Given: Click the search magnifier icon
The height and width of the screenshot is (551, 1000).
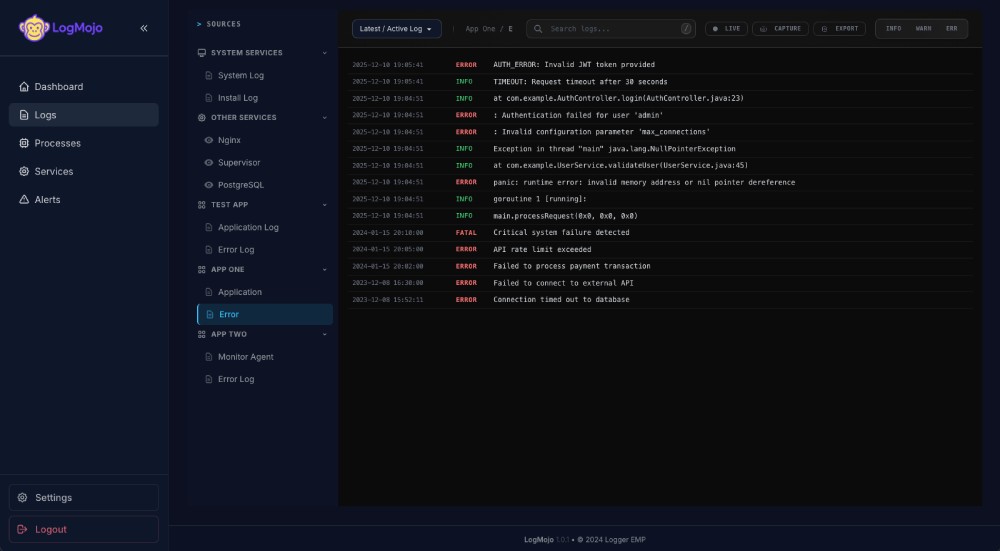Looking at the screenshot, I should click(538, 29).
